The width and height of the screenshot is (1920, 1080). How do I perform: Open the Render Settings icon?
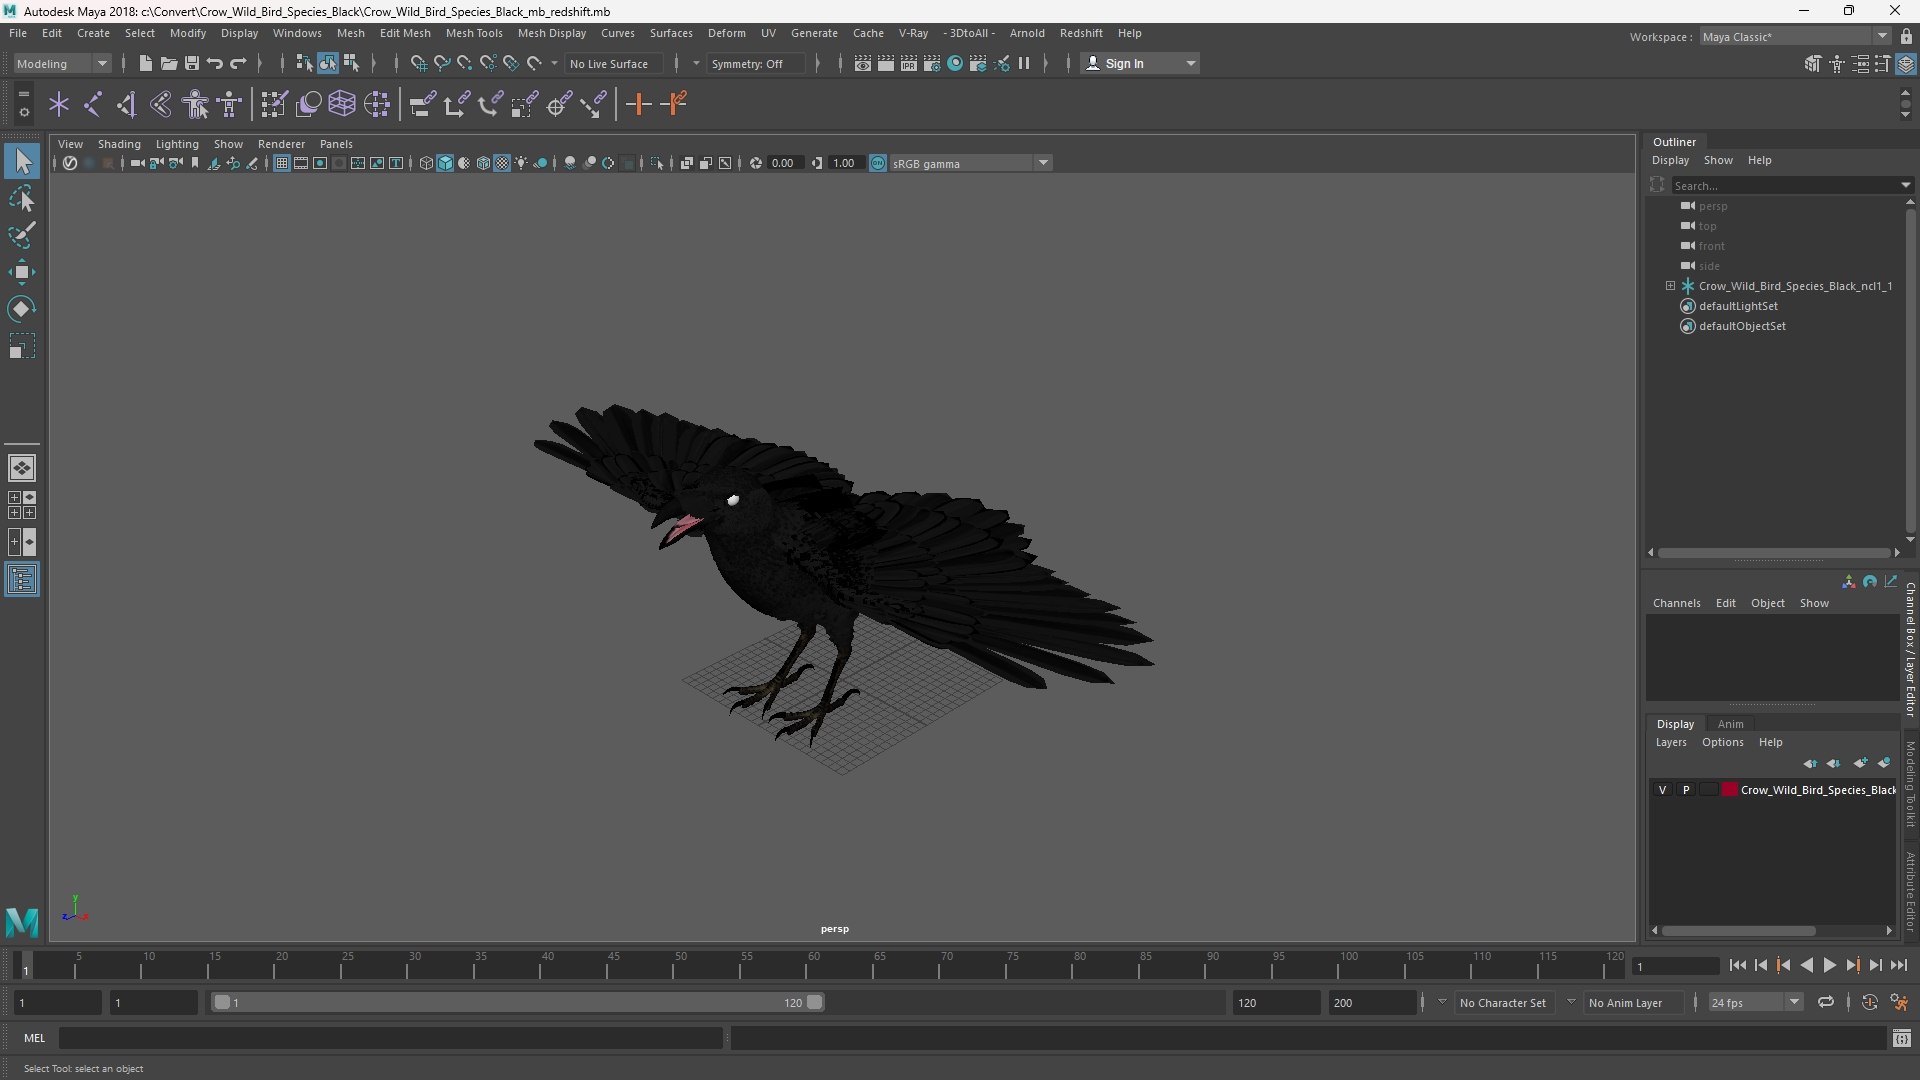click(x=932, y=63)
